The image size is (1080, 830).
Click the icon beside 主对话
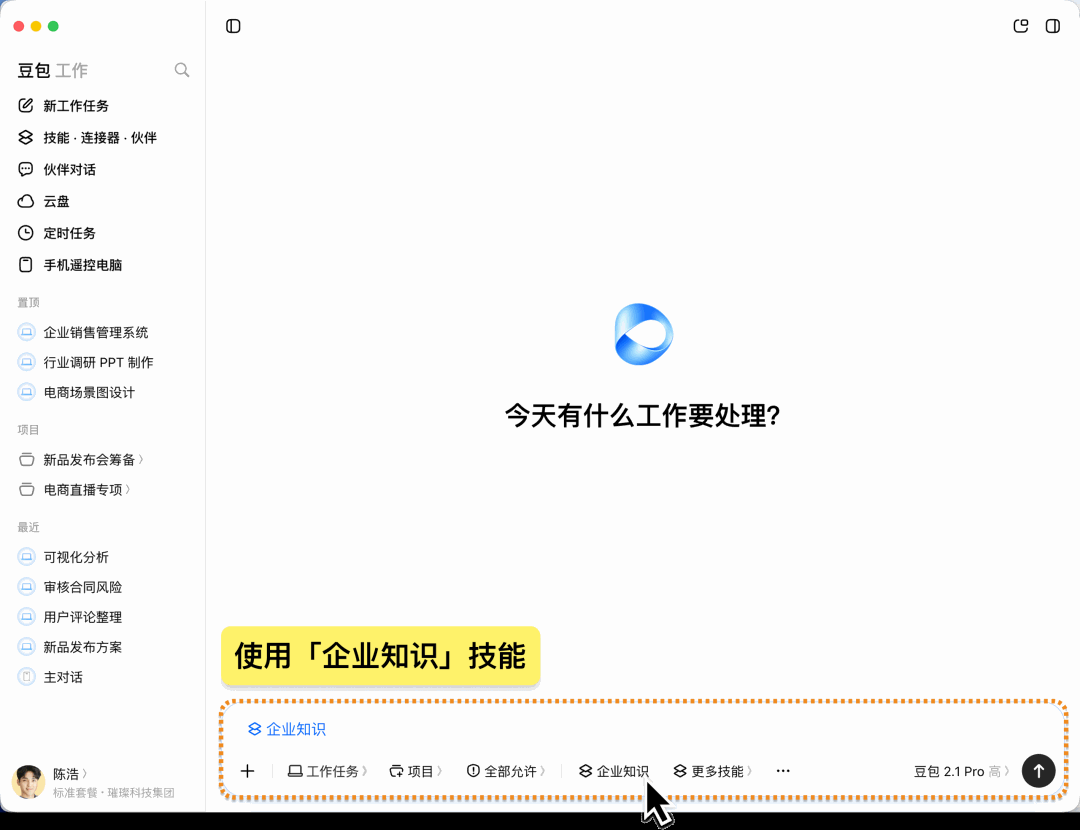(26, 677)
